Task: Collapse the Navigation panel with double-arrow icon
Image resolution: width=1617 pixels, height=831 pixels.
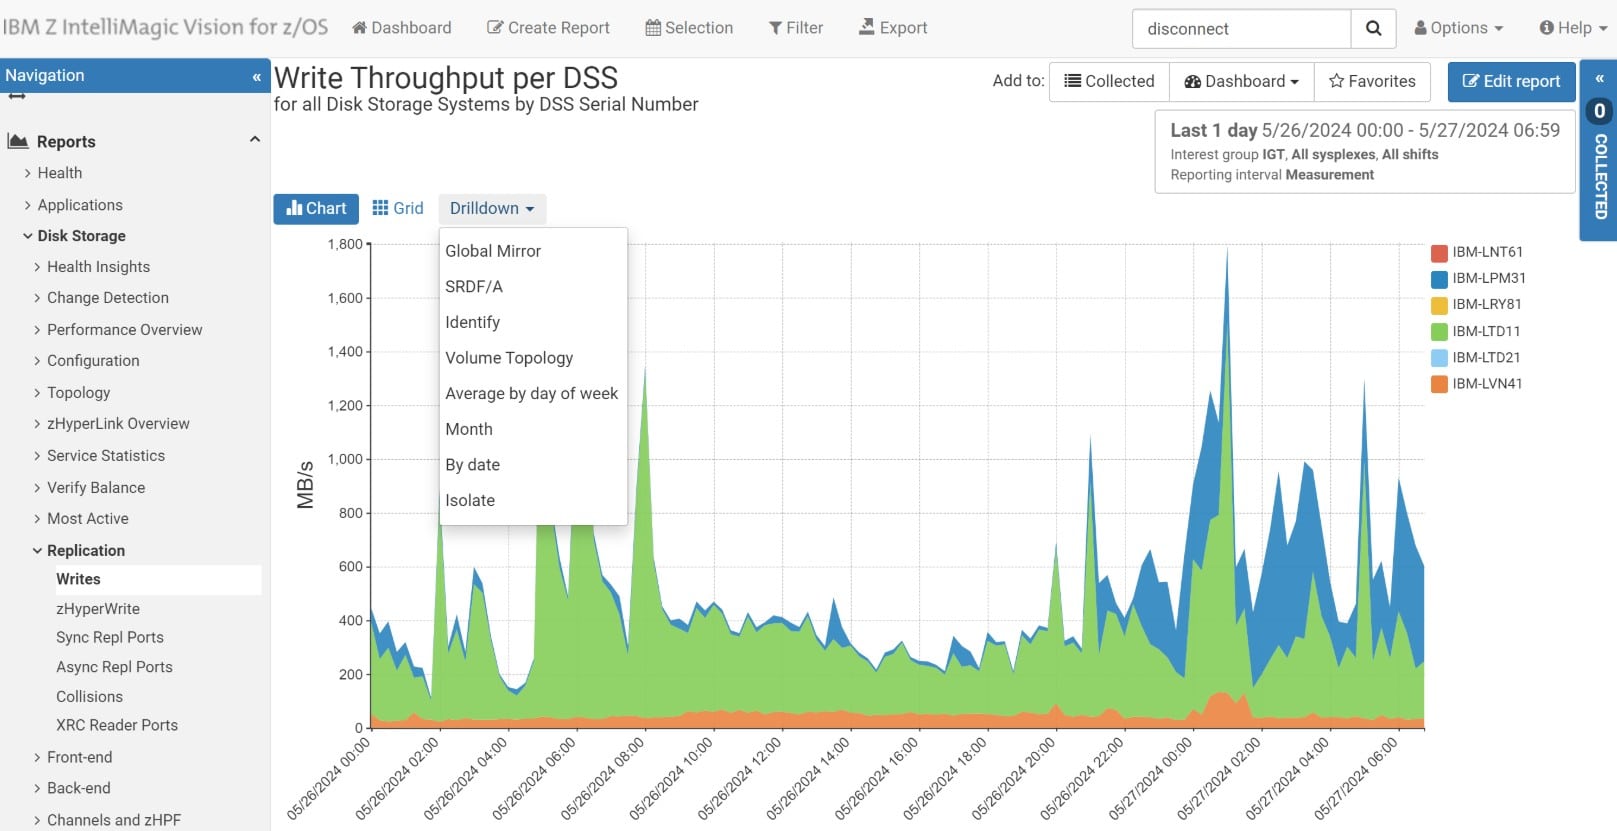Action: [257, 76]
